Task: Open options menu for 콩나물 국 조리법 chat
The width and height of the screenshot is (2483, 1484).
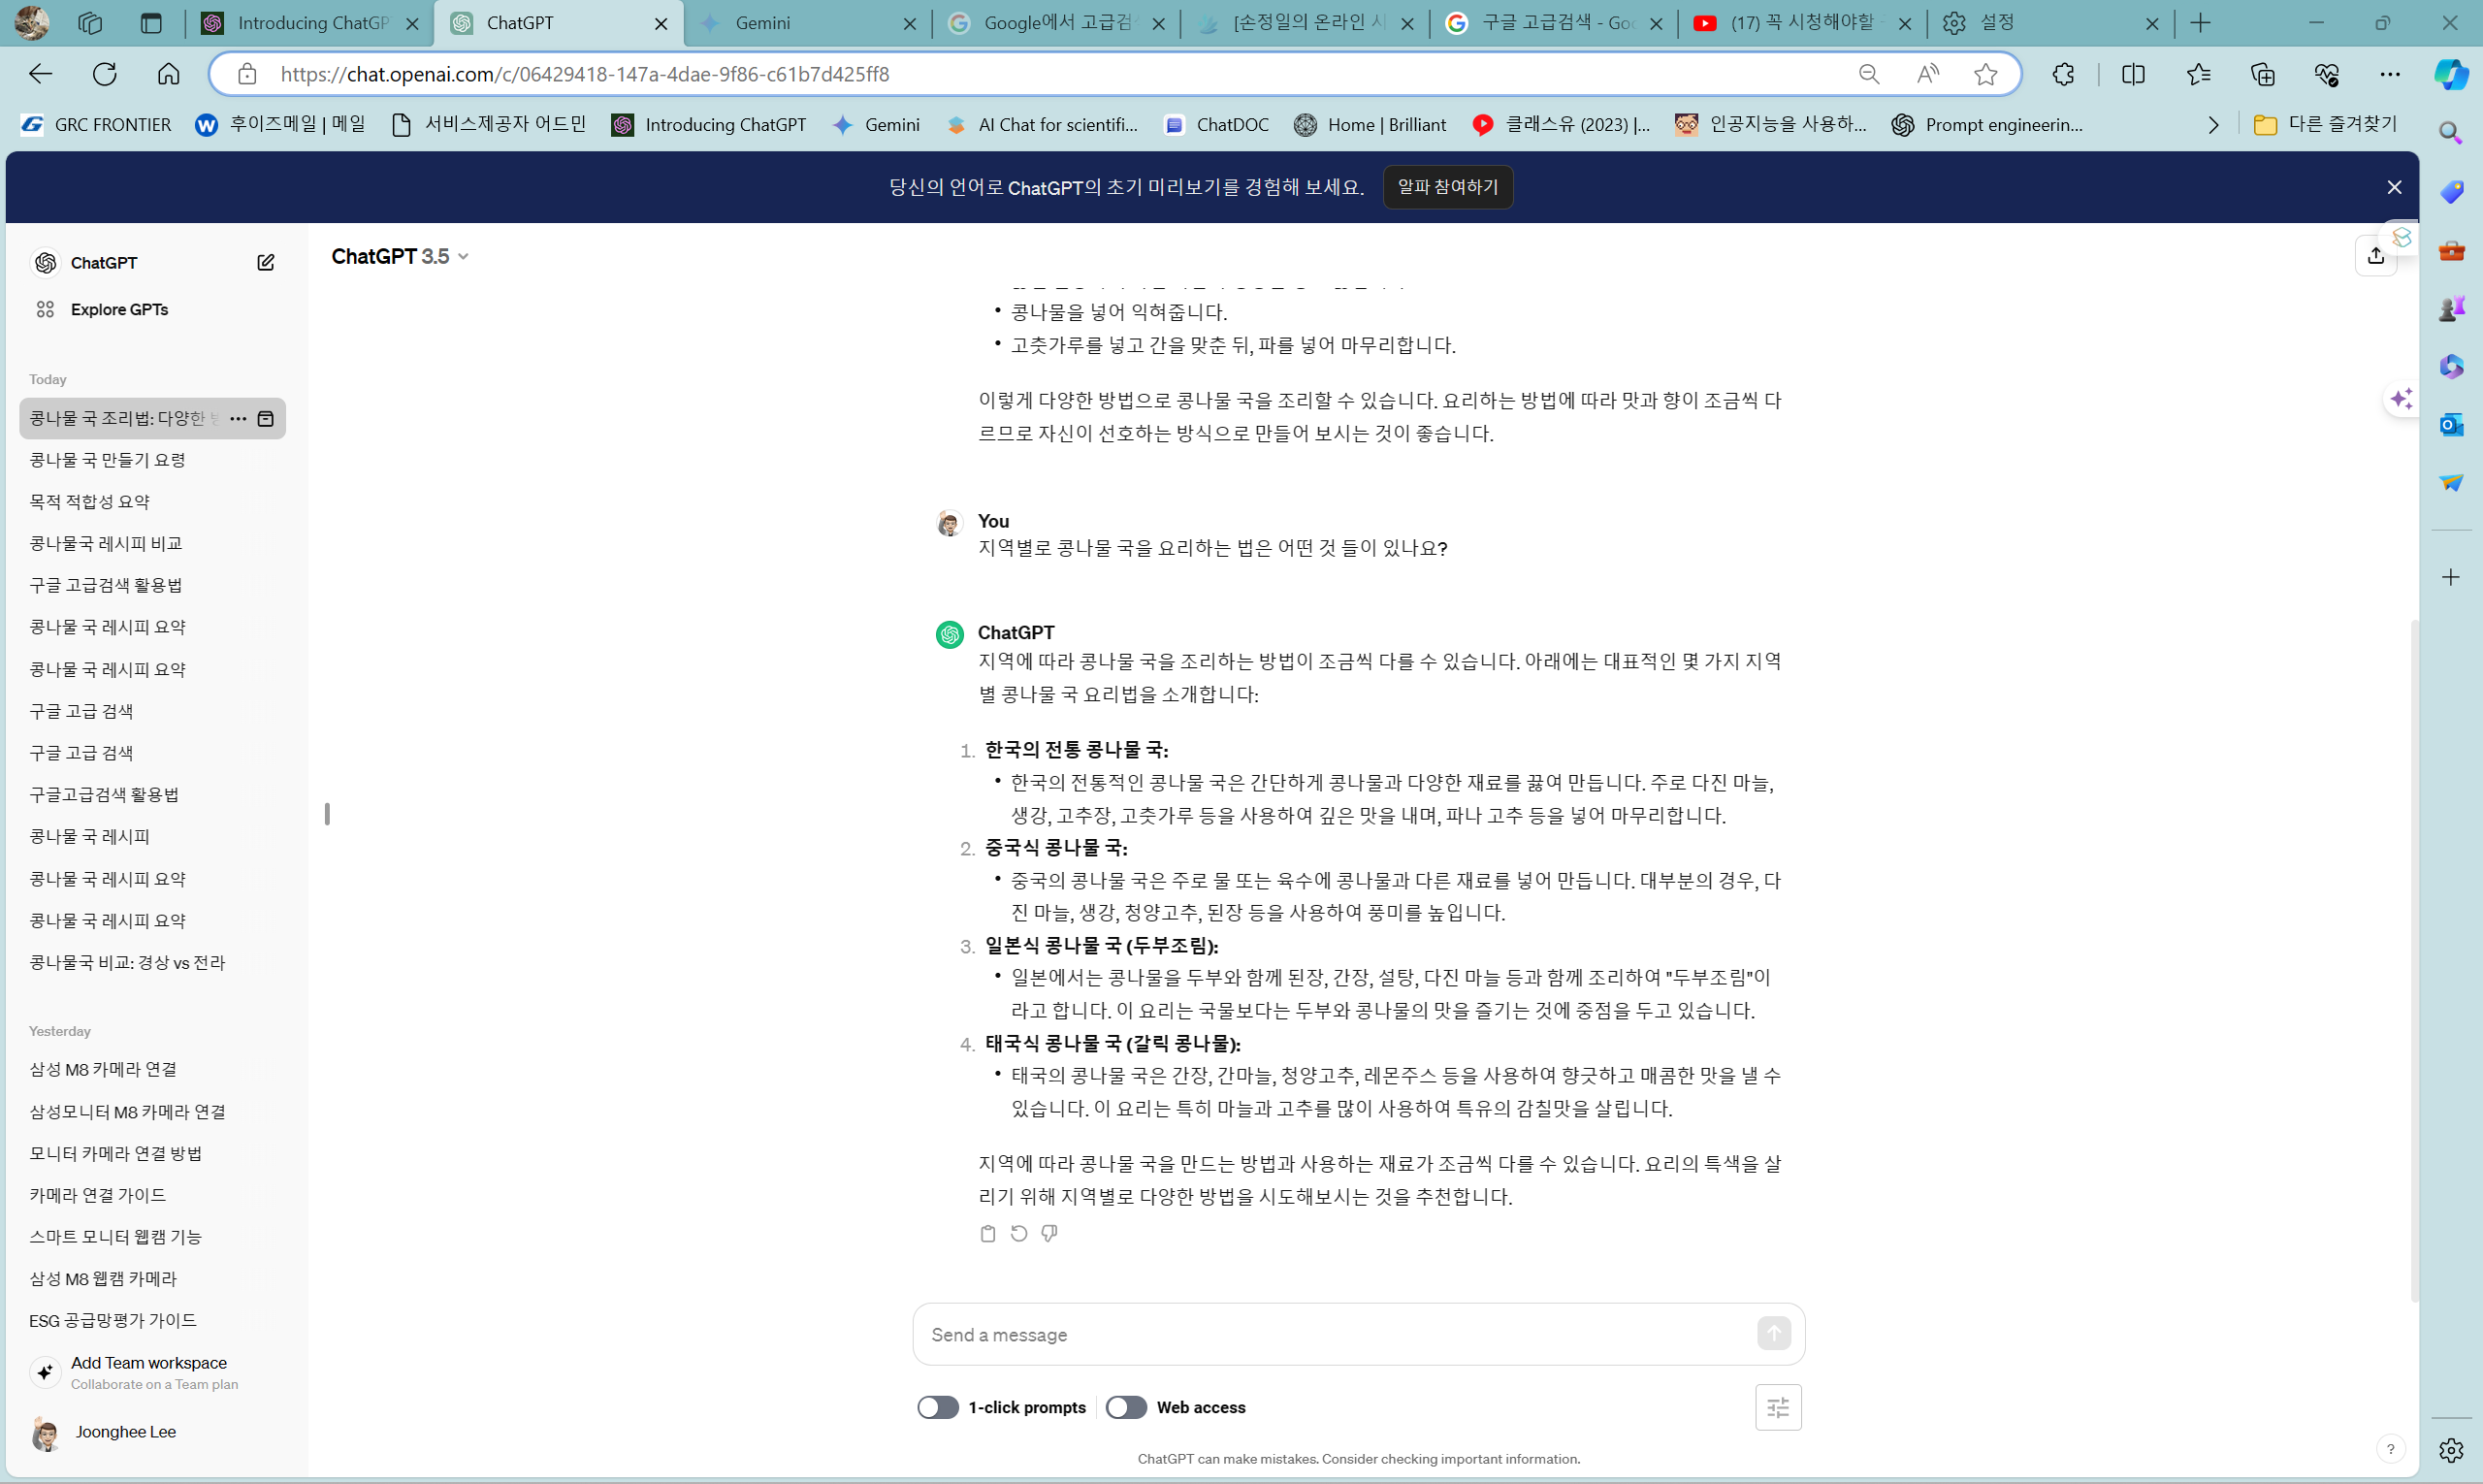Action: [x=238, y=418]
